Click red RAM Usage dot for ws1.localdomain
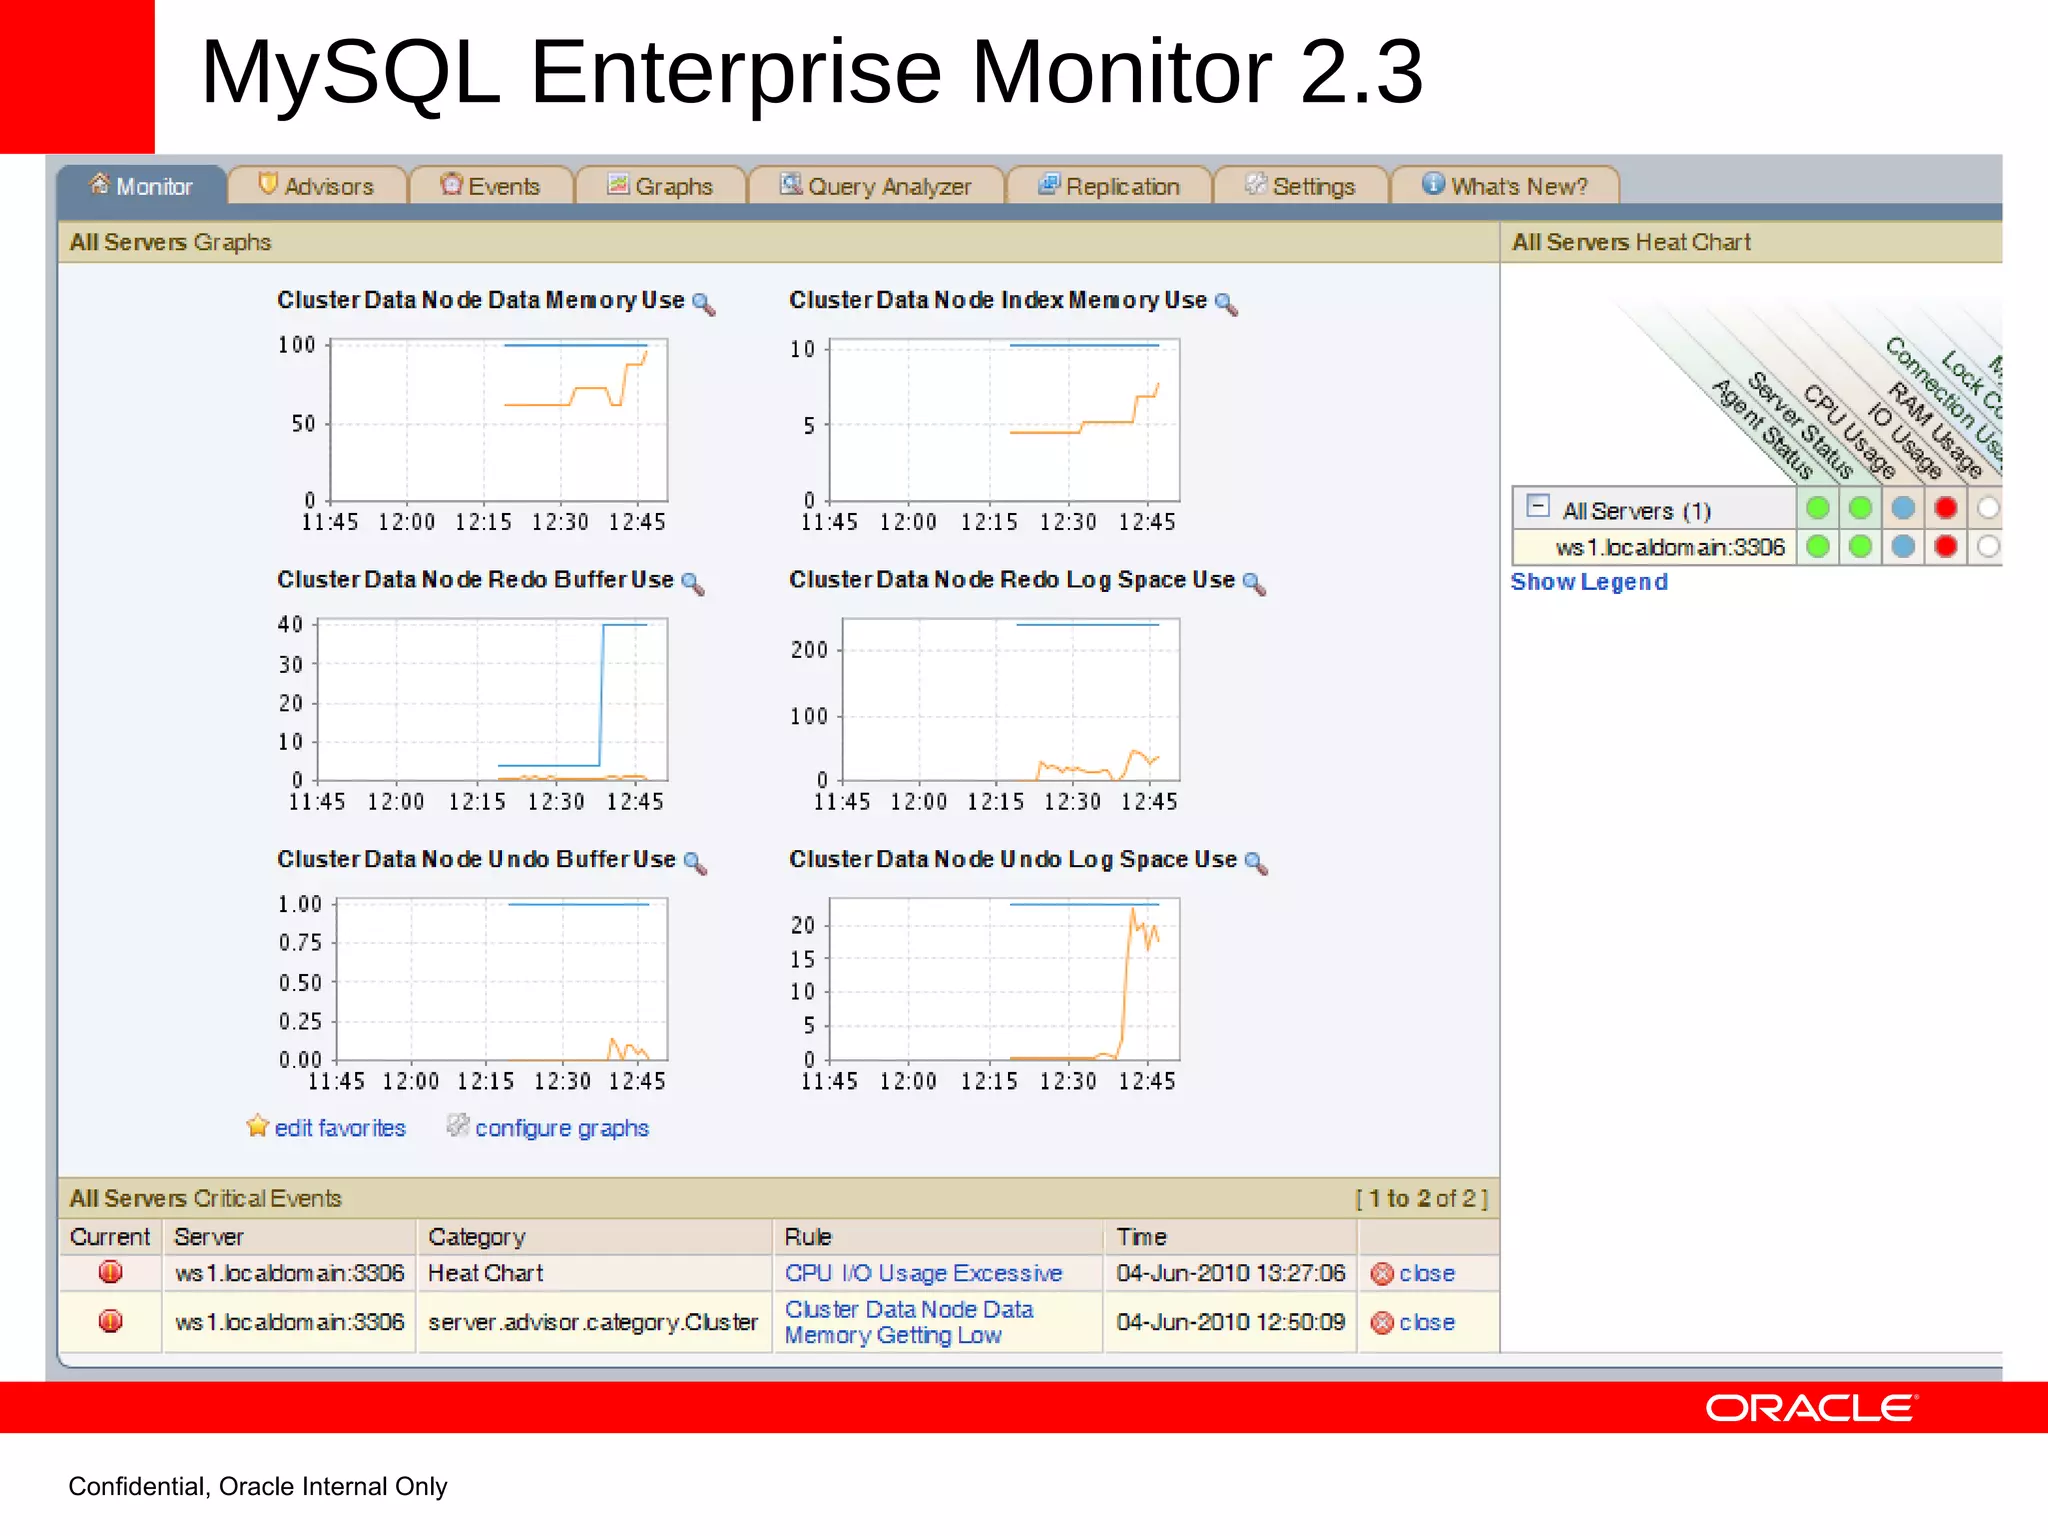This screenshot has height=1536, width=2048. pos(1945,546)
